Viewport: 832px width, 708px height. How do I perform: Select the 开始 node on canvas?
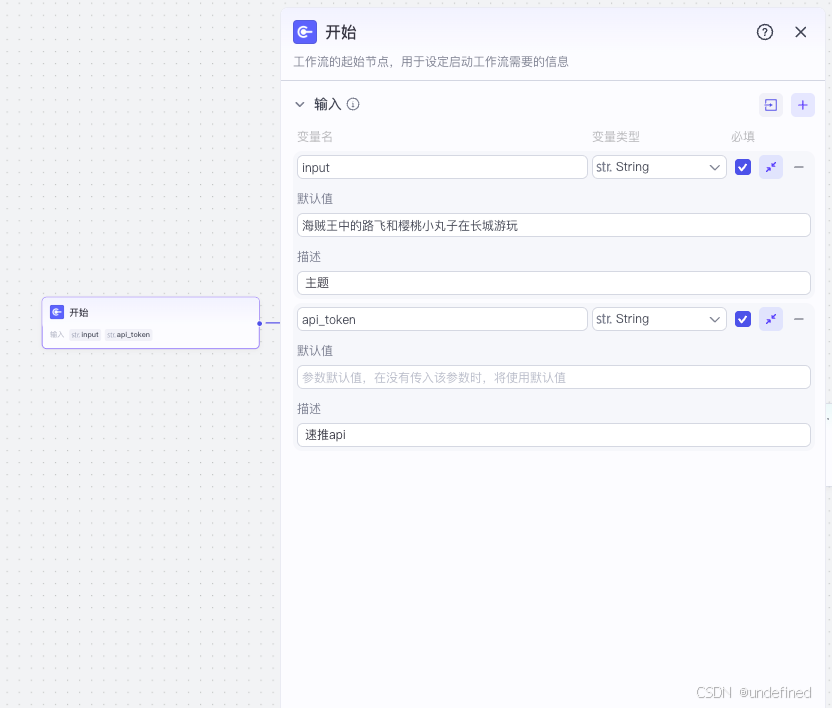pos(151,323)
